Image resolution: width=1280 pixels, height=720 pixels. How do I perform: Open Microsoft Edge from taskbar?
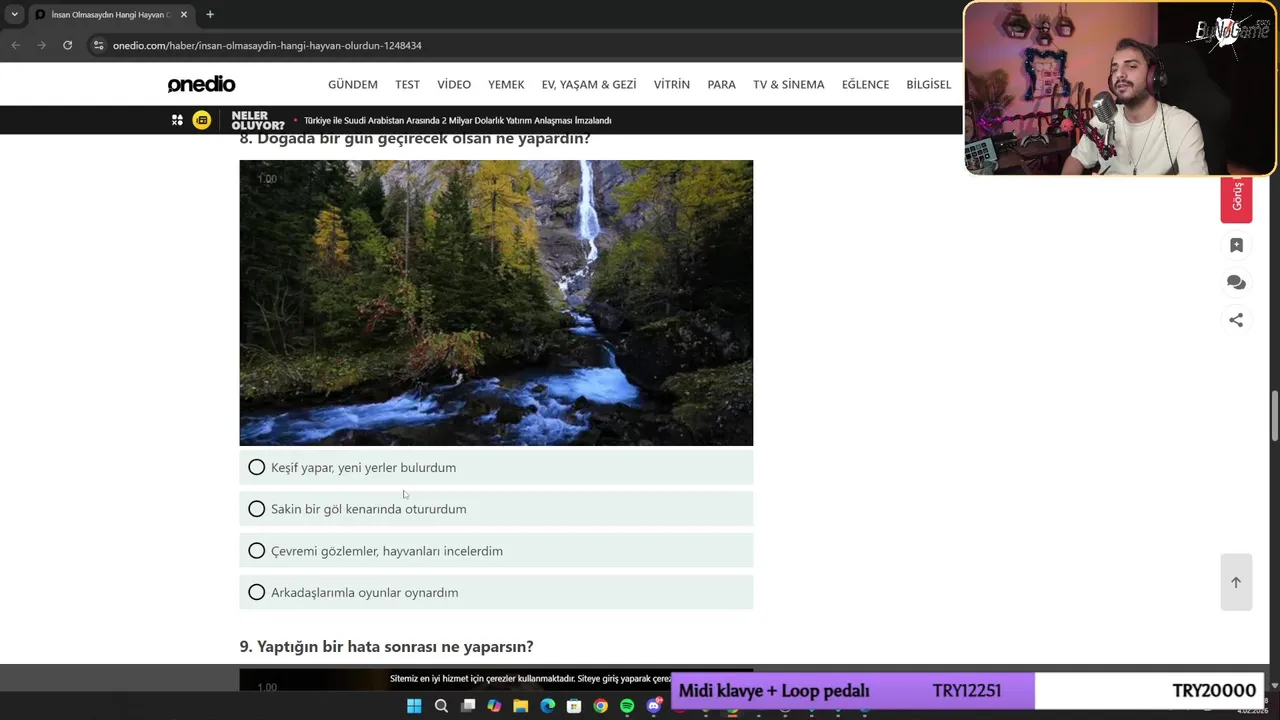(547, 706)
